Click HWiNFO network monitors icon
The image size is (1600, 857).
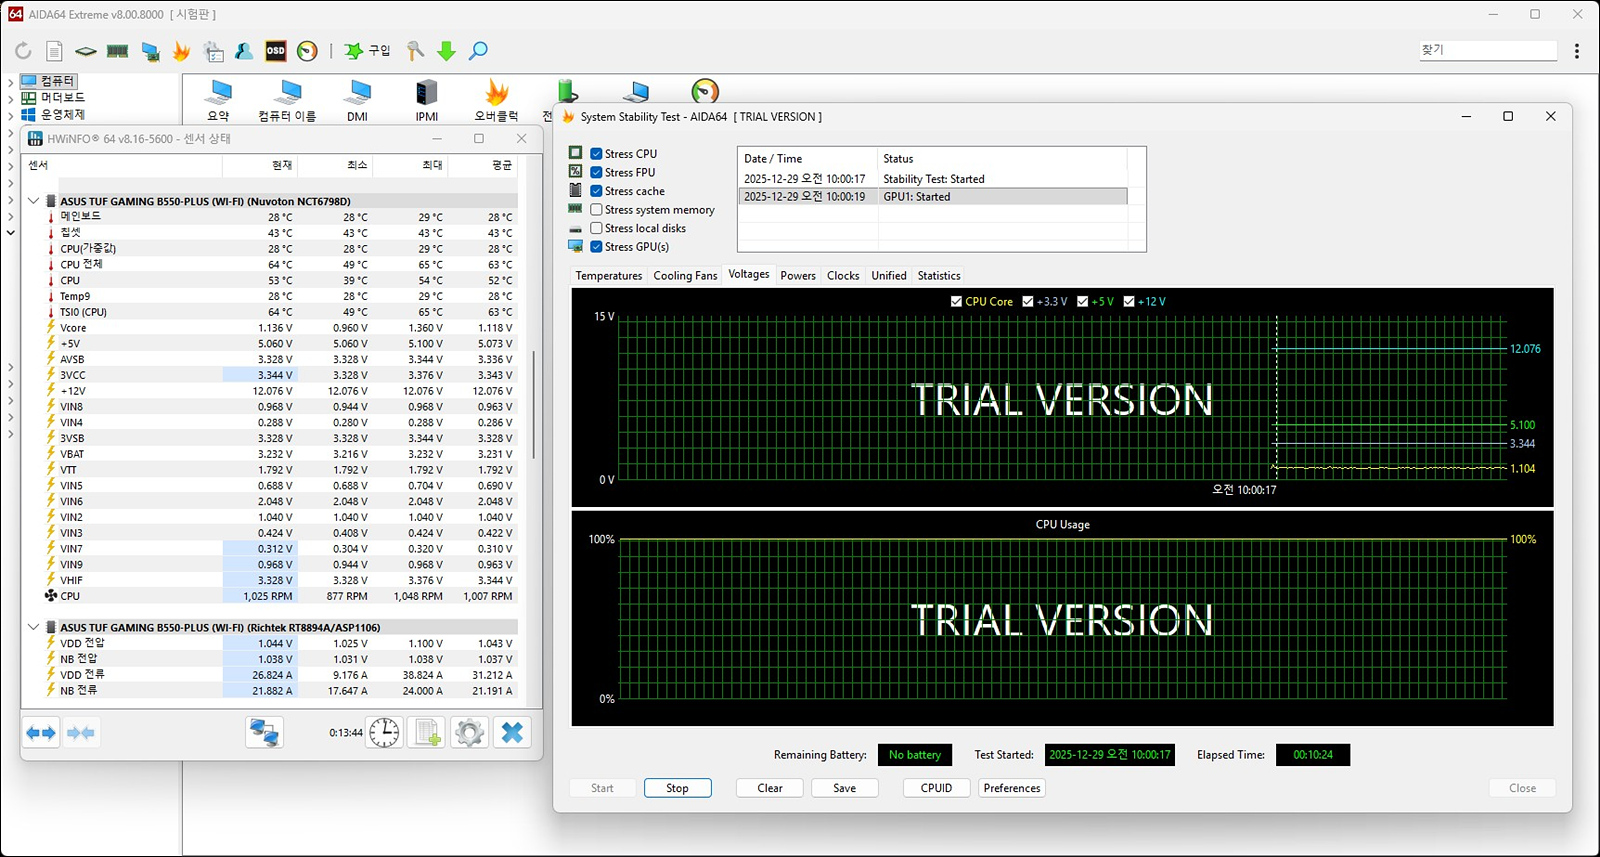264,733
